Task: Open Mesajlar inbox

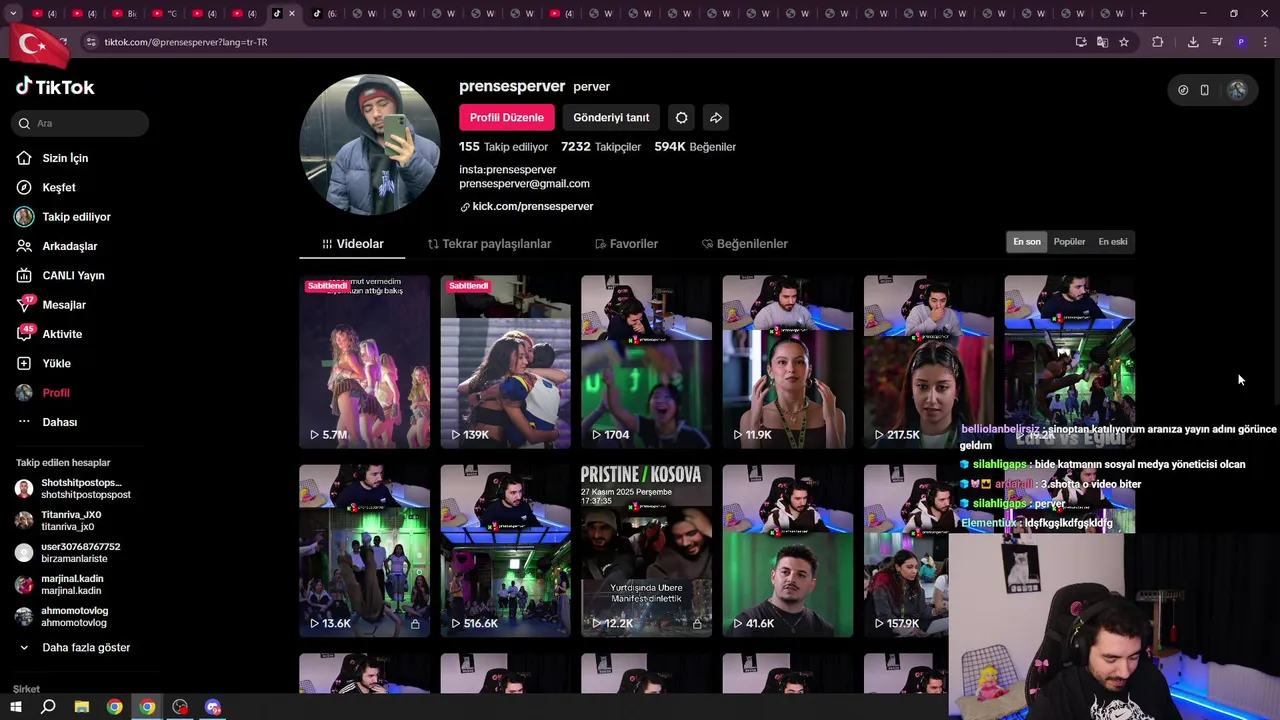Action: click(x=64, y=305)
